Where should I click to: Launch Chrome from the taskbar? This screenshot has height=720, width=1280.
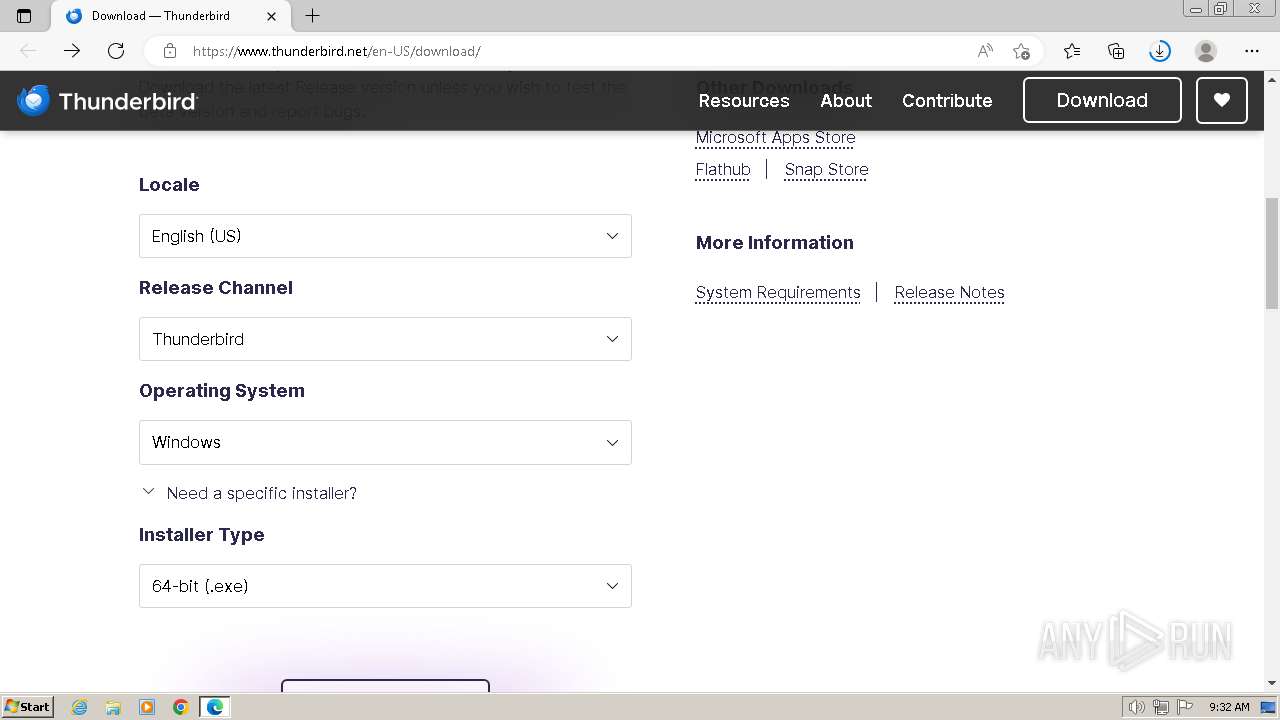[181, 707]
